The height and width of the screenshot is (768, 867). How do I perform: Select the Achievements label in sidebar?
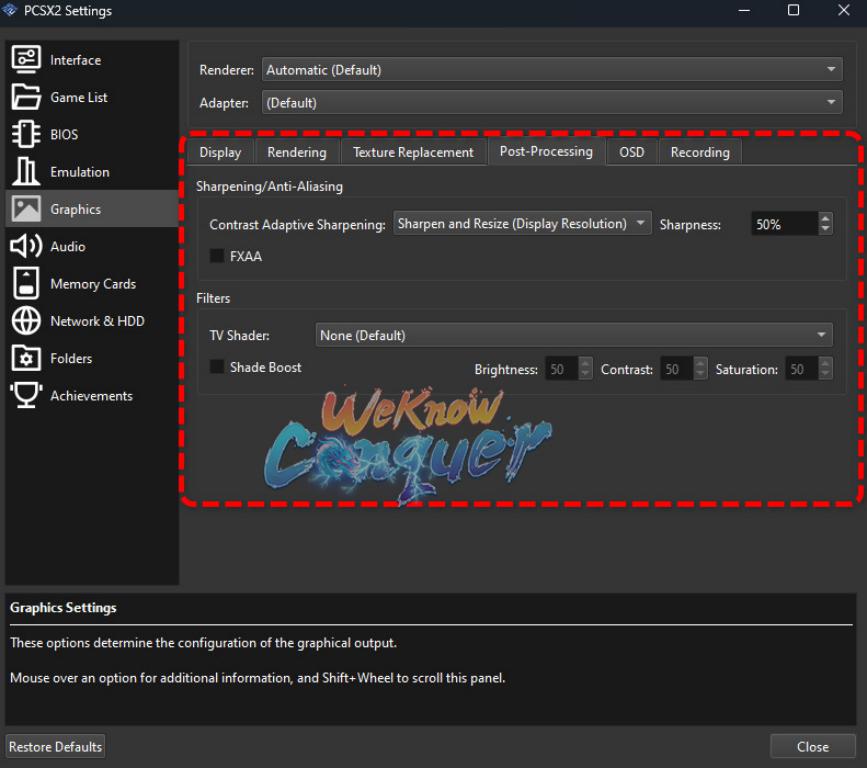91,396
